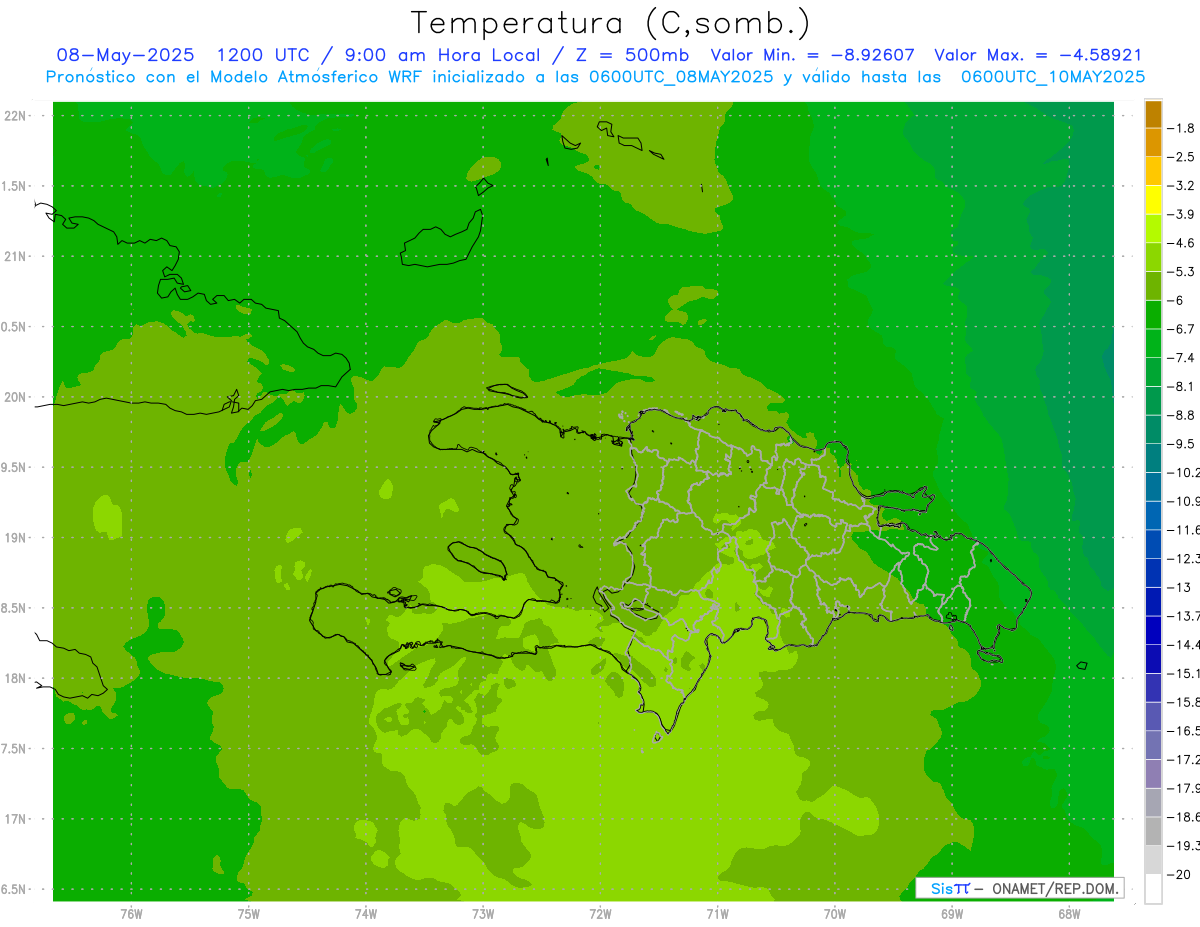Click the -7.4 colorbar tick label

pyautogui.click(x=1181, y=358)
